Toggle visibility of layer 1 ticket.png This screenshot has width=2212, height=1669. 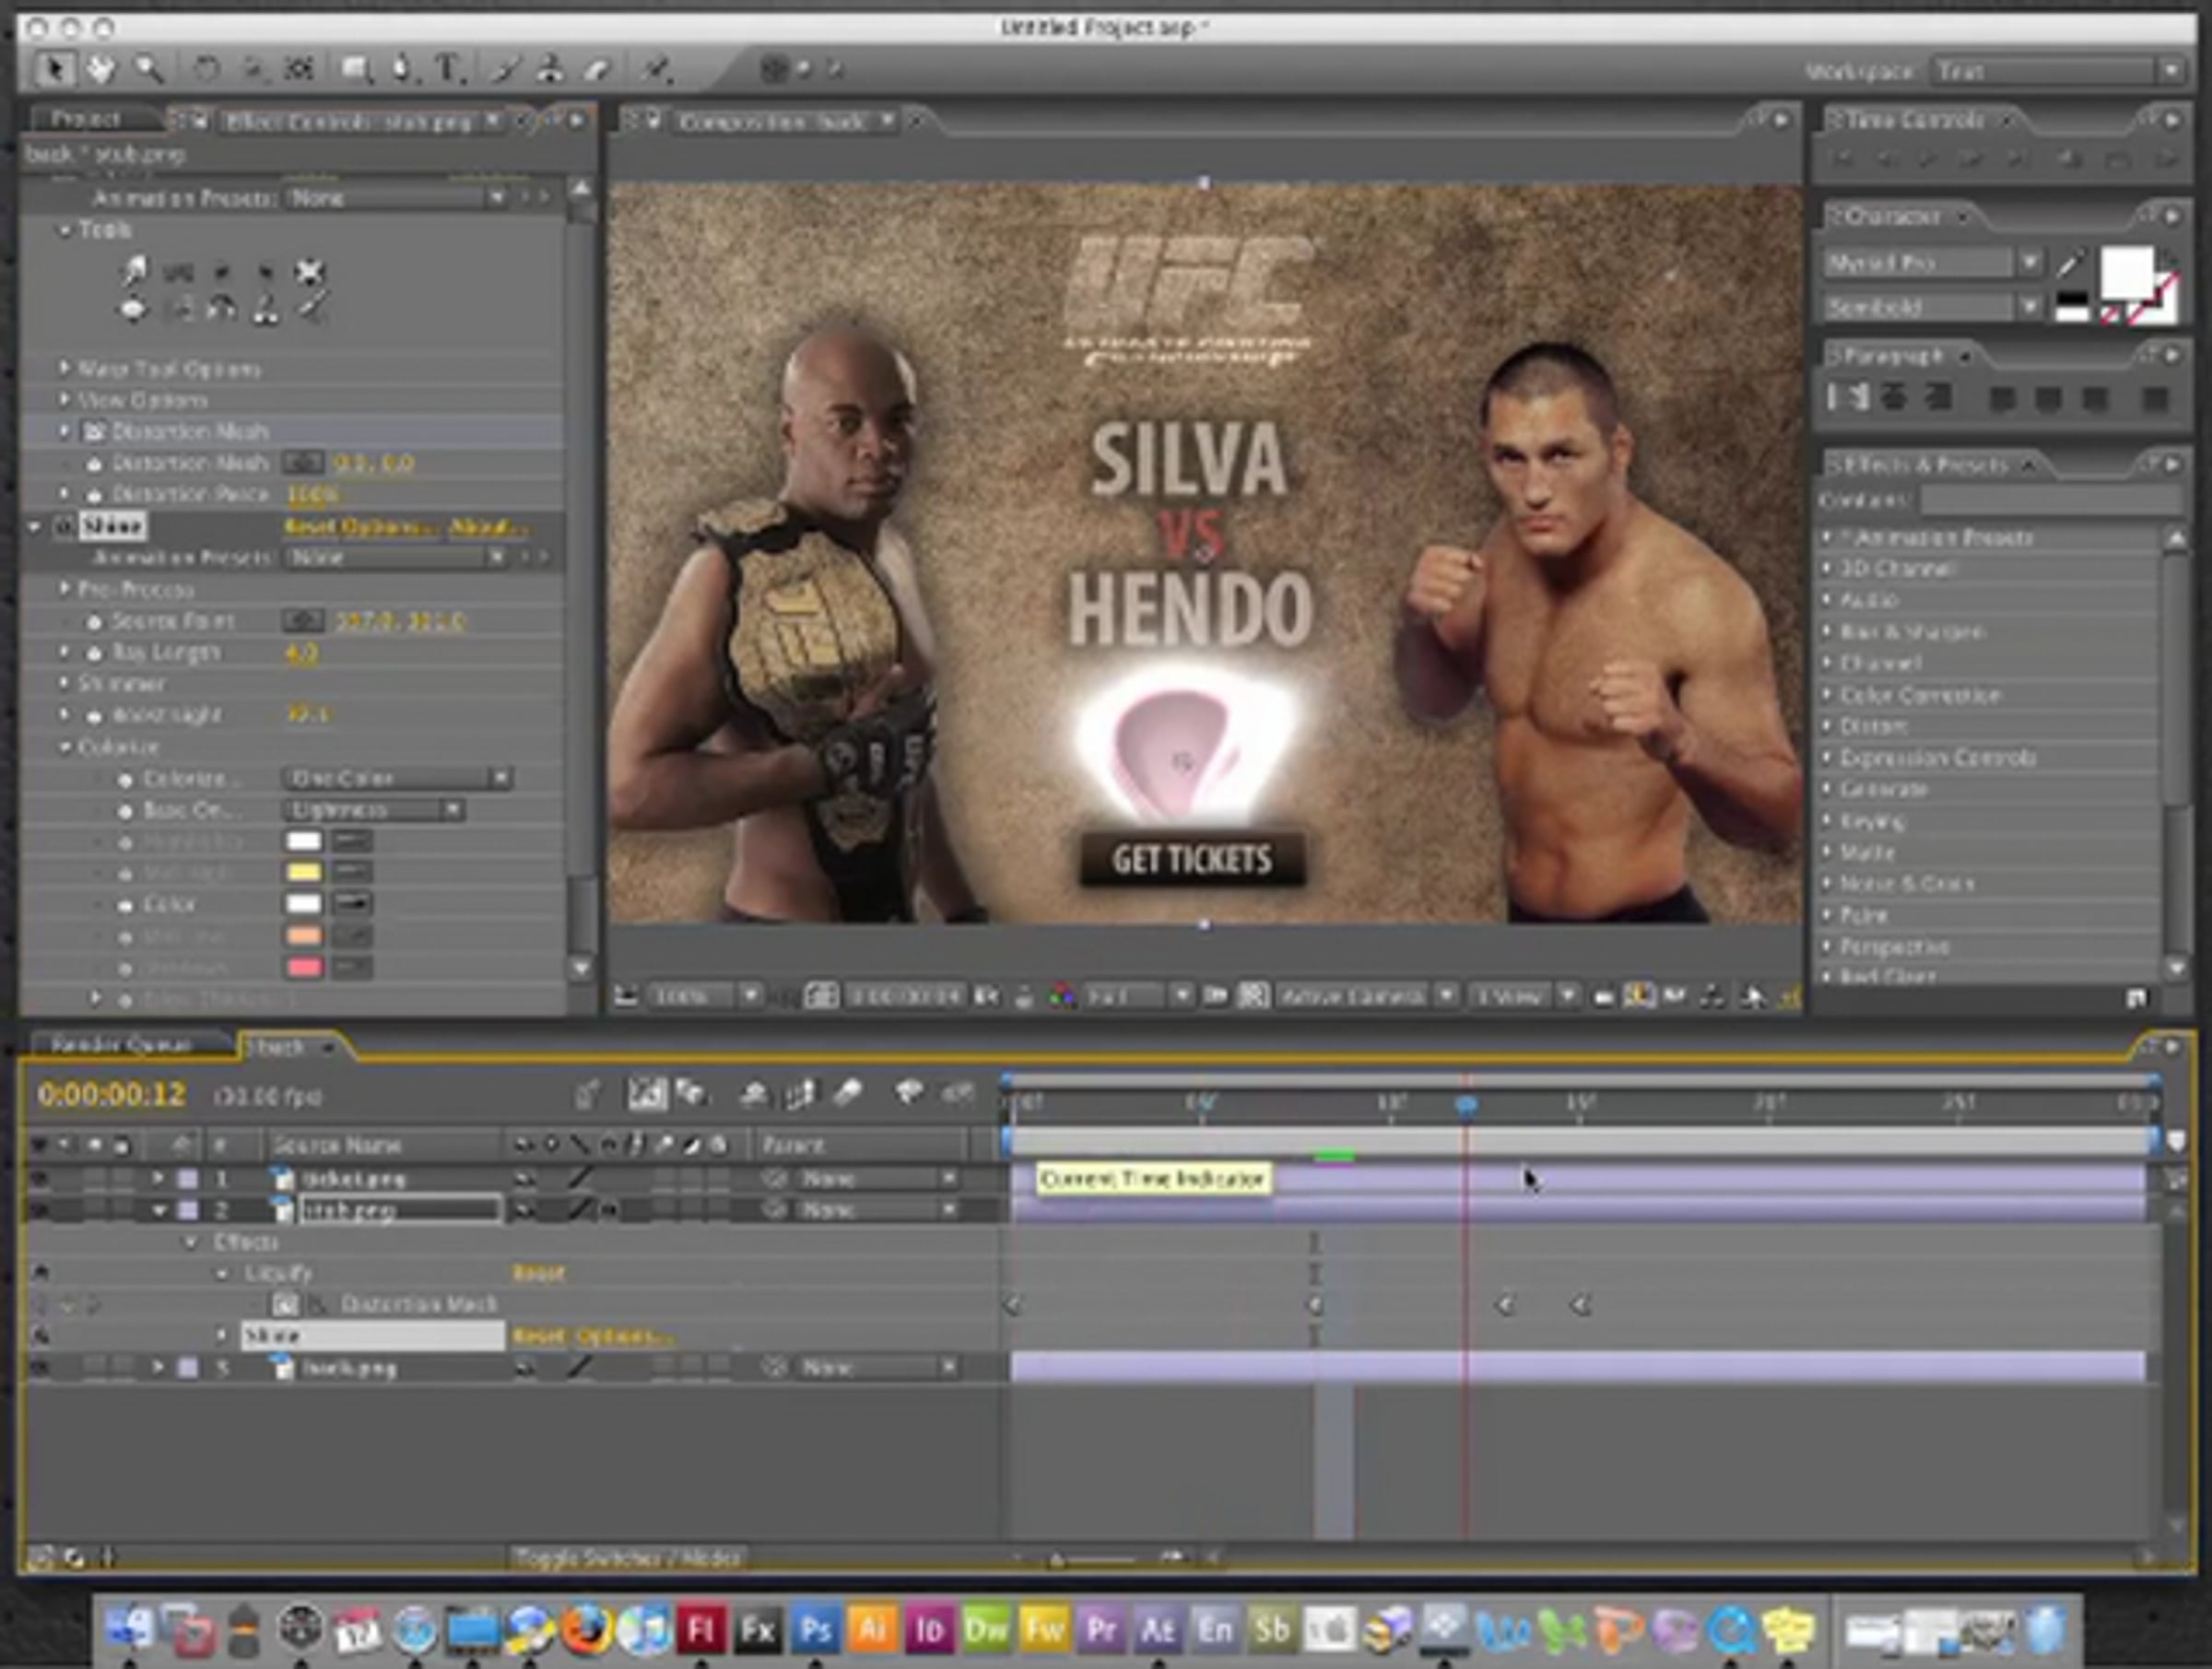click(40, 1179)
